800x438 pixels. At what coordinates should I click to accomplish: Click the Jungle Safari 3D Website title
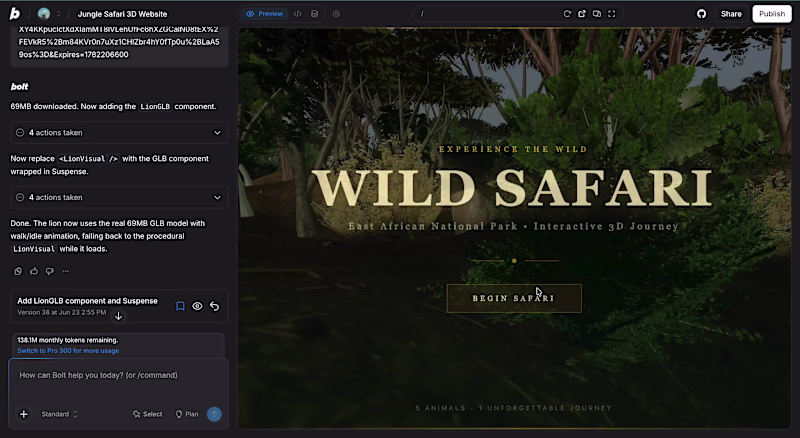point(122,14)
